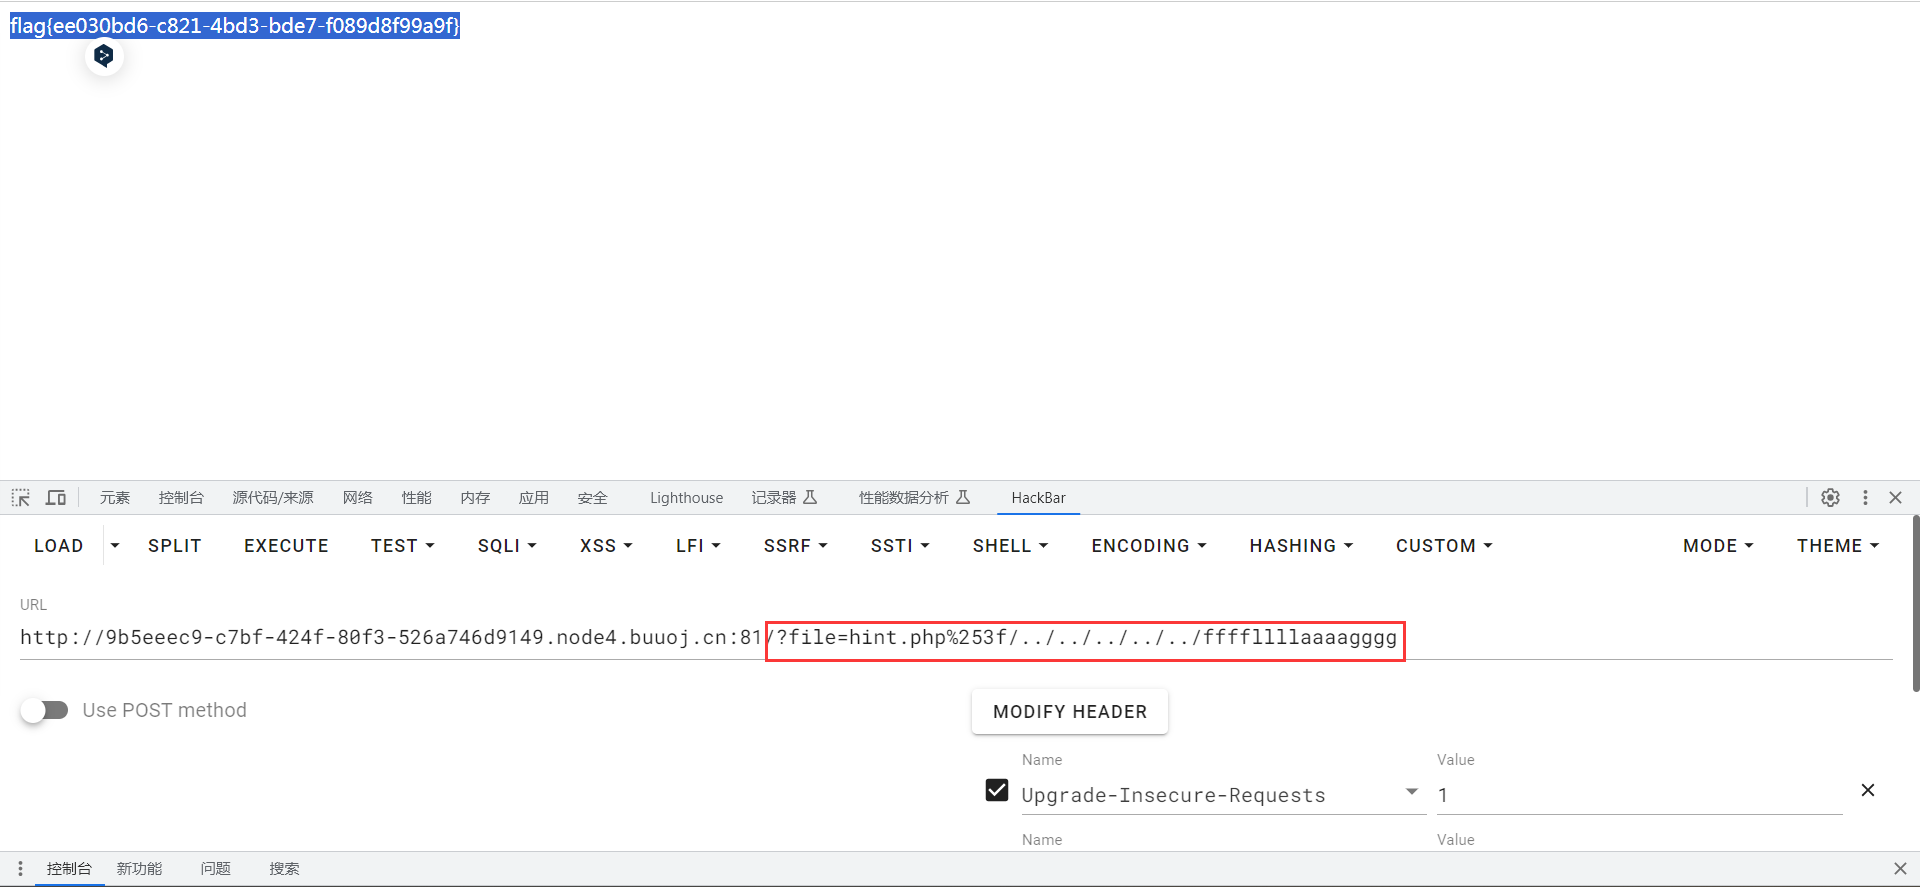Click the floating extension icon below the flag
Image resolution: width=1920 pixels, height=887 pixels.
tap(104, 56)
